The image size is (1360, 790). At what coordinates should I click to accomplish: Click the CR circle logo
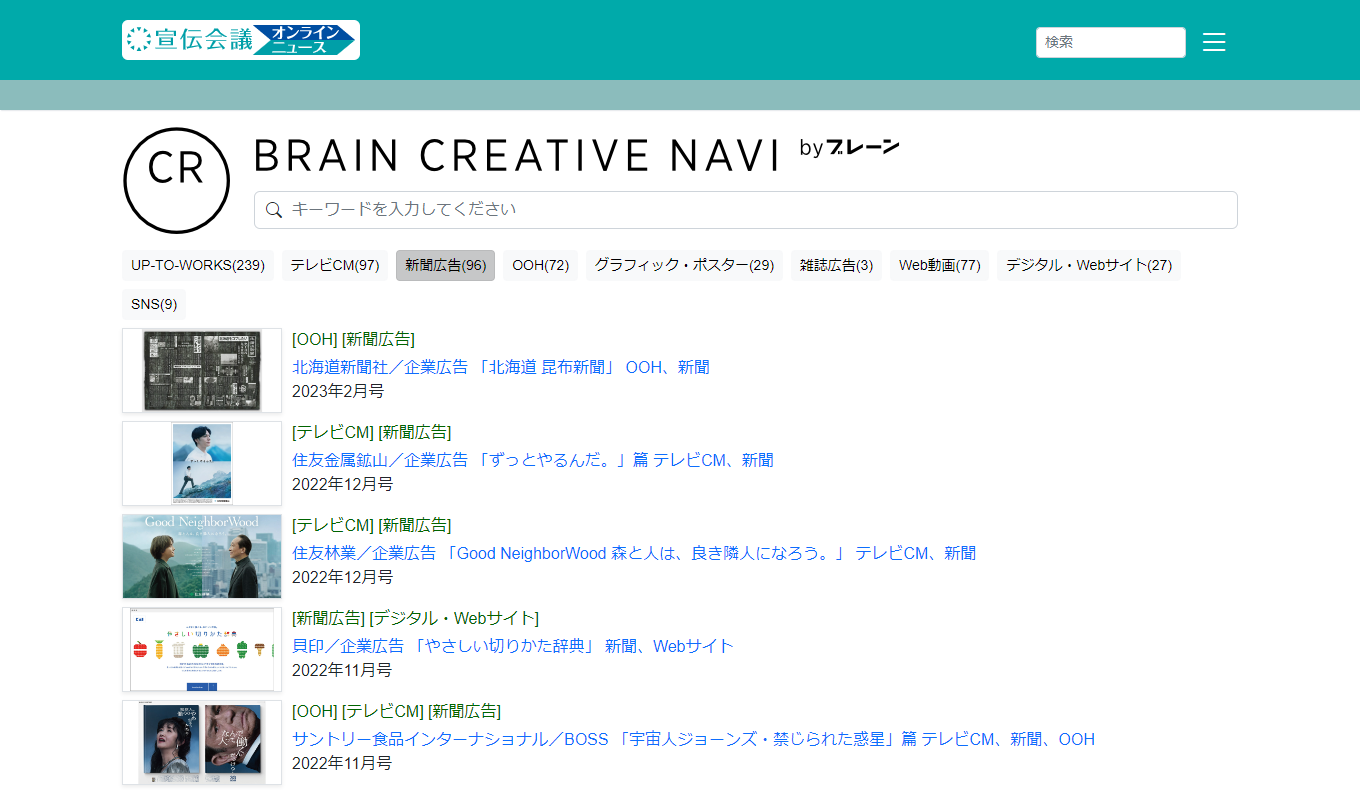(177, 181)
